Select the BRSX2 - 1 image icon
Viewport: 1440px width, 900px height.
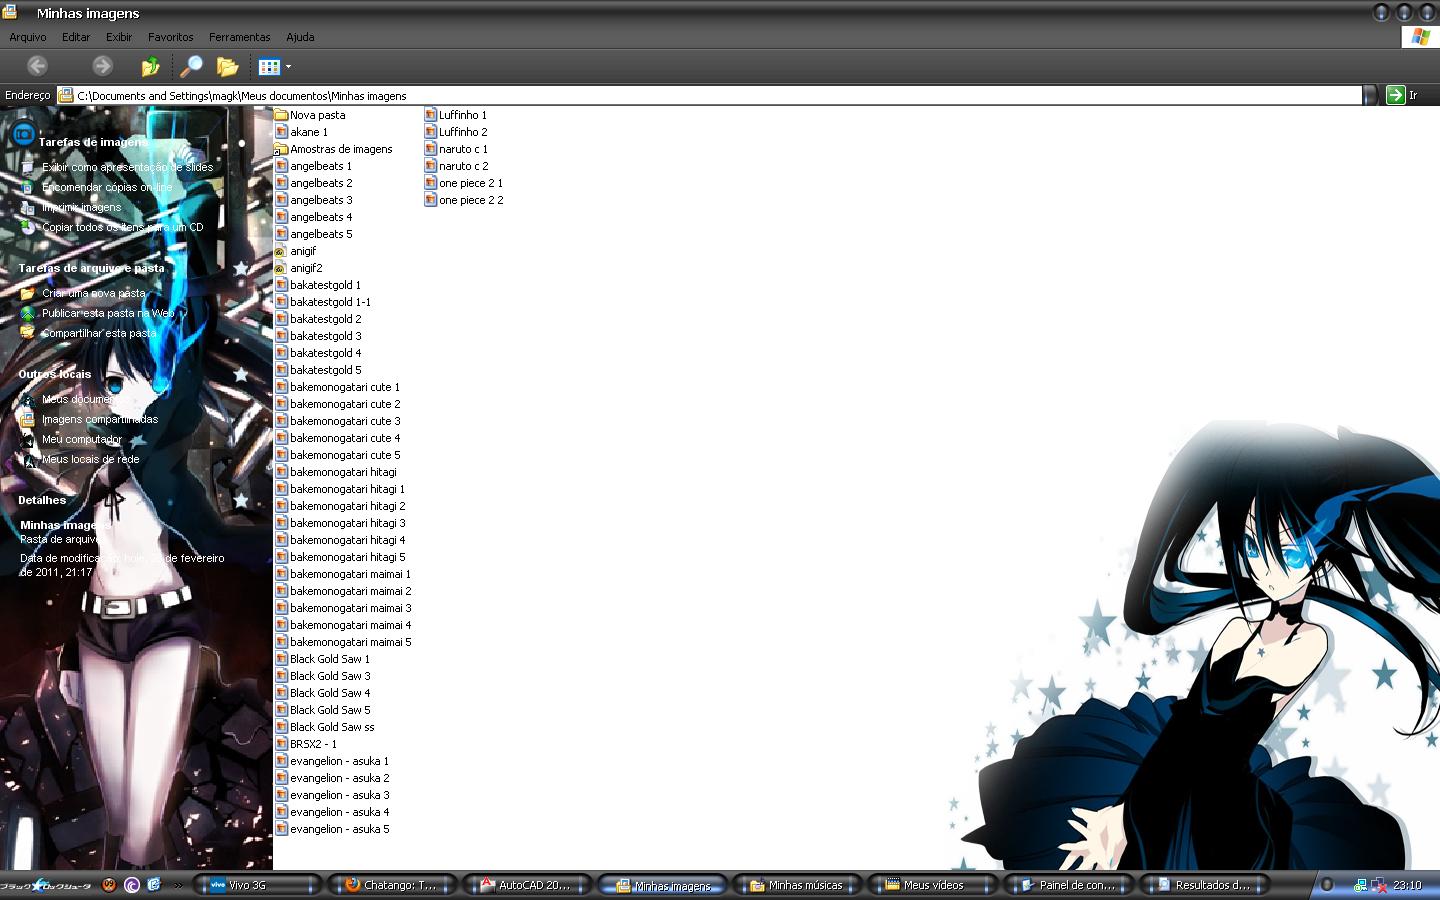[x=281, y=744]
